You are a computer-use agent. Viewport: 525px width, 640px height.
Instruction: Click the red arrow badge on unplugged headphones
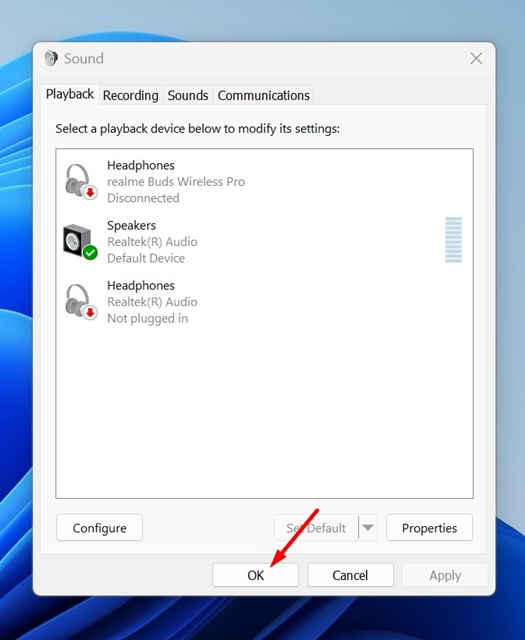[x=90, y=313]
